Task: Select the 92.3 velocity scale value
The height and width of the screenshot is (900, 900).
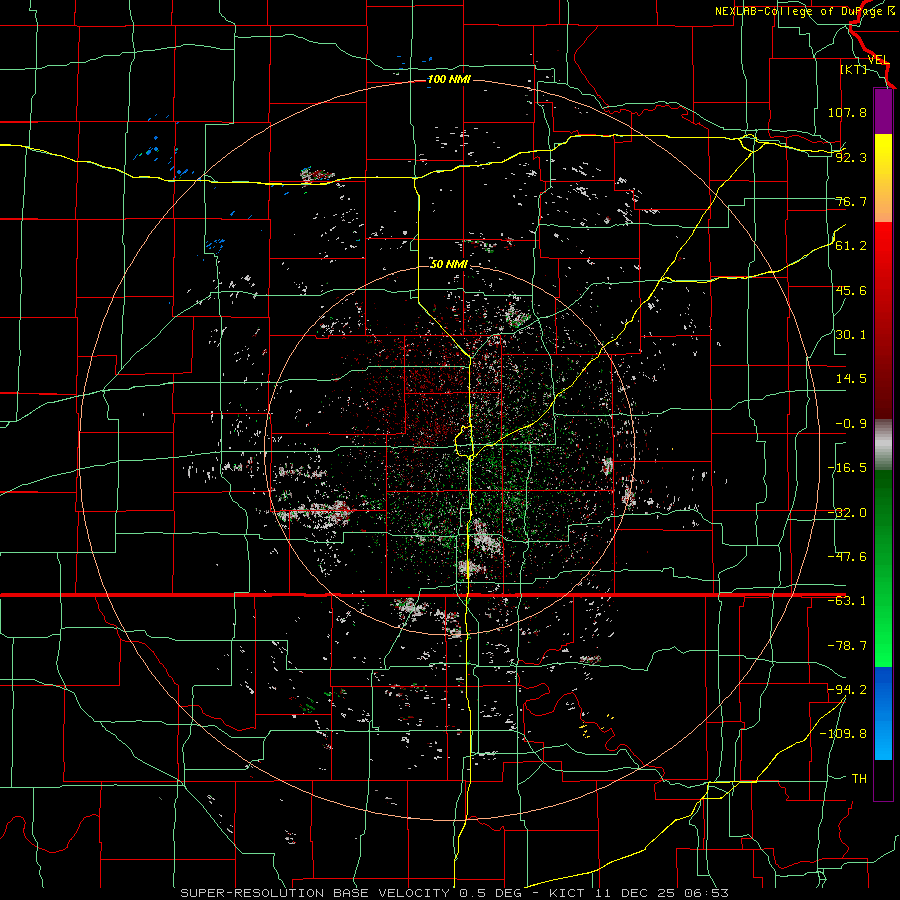Action: click(851, 157)
